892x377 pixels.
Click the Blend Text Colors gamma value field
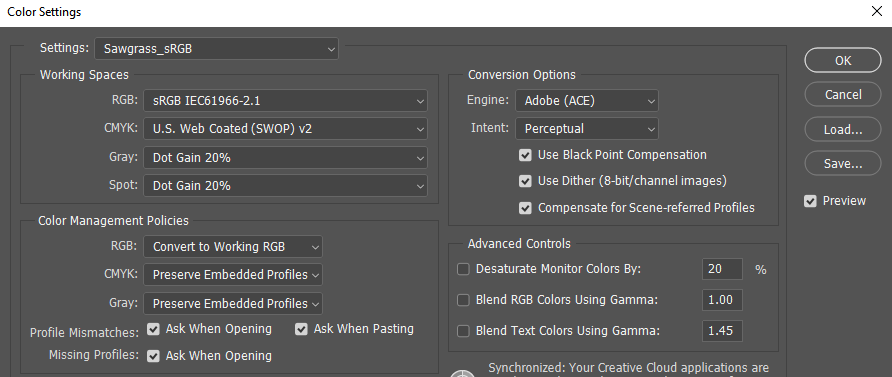click(x=722, y=330)
